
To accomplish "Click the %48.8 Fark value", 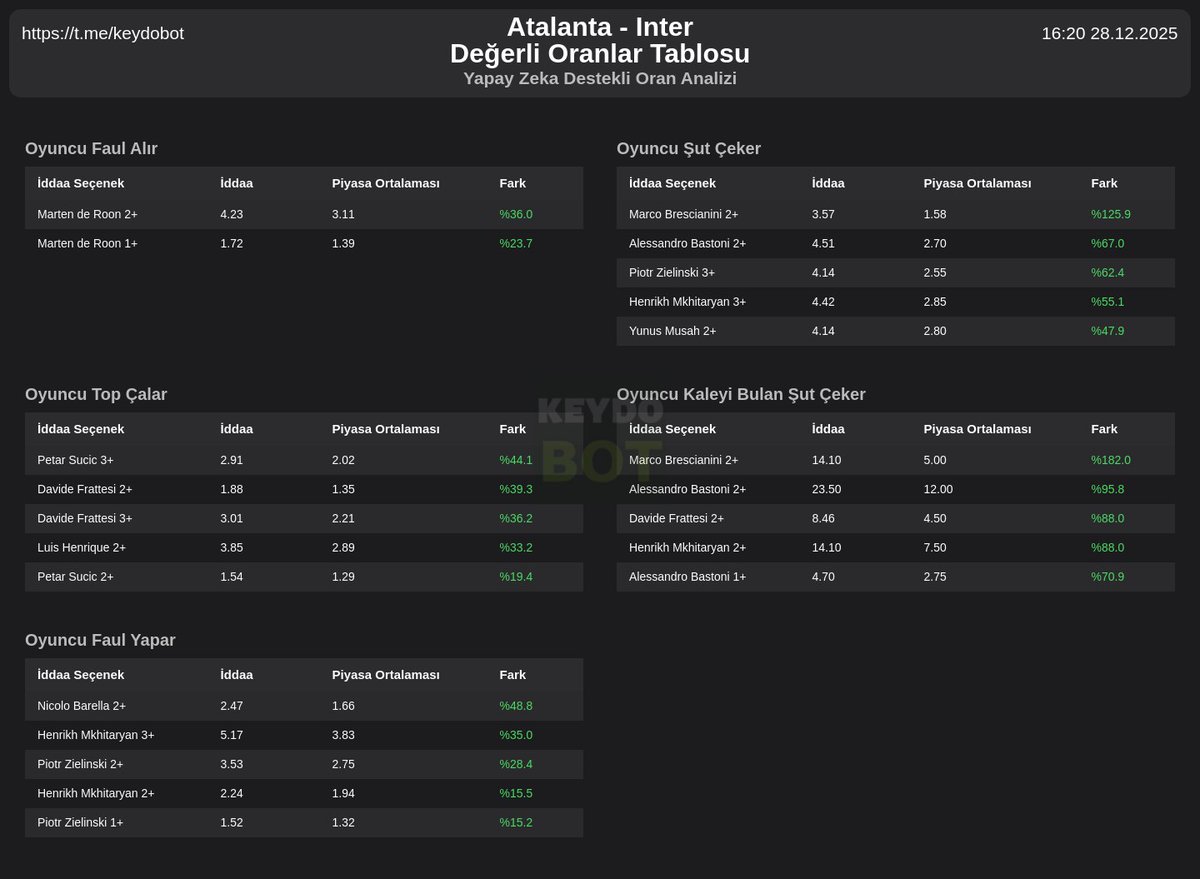I will pyautogui.click(x=516, y=706).
